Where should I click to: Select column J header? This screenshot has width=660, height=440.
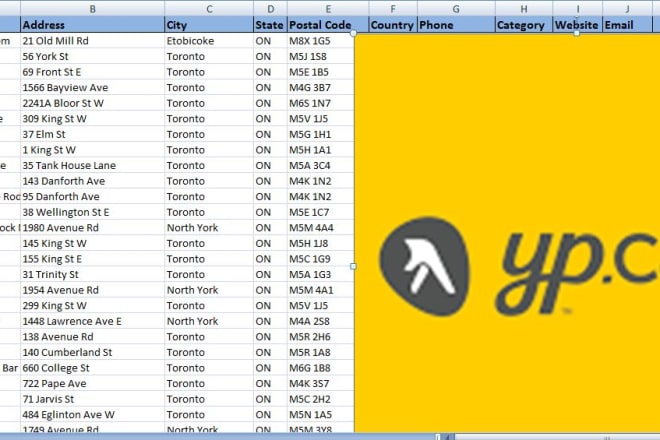627,8
